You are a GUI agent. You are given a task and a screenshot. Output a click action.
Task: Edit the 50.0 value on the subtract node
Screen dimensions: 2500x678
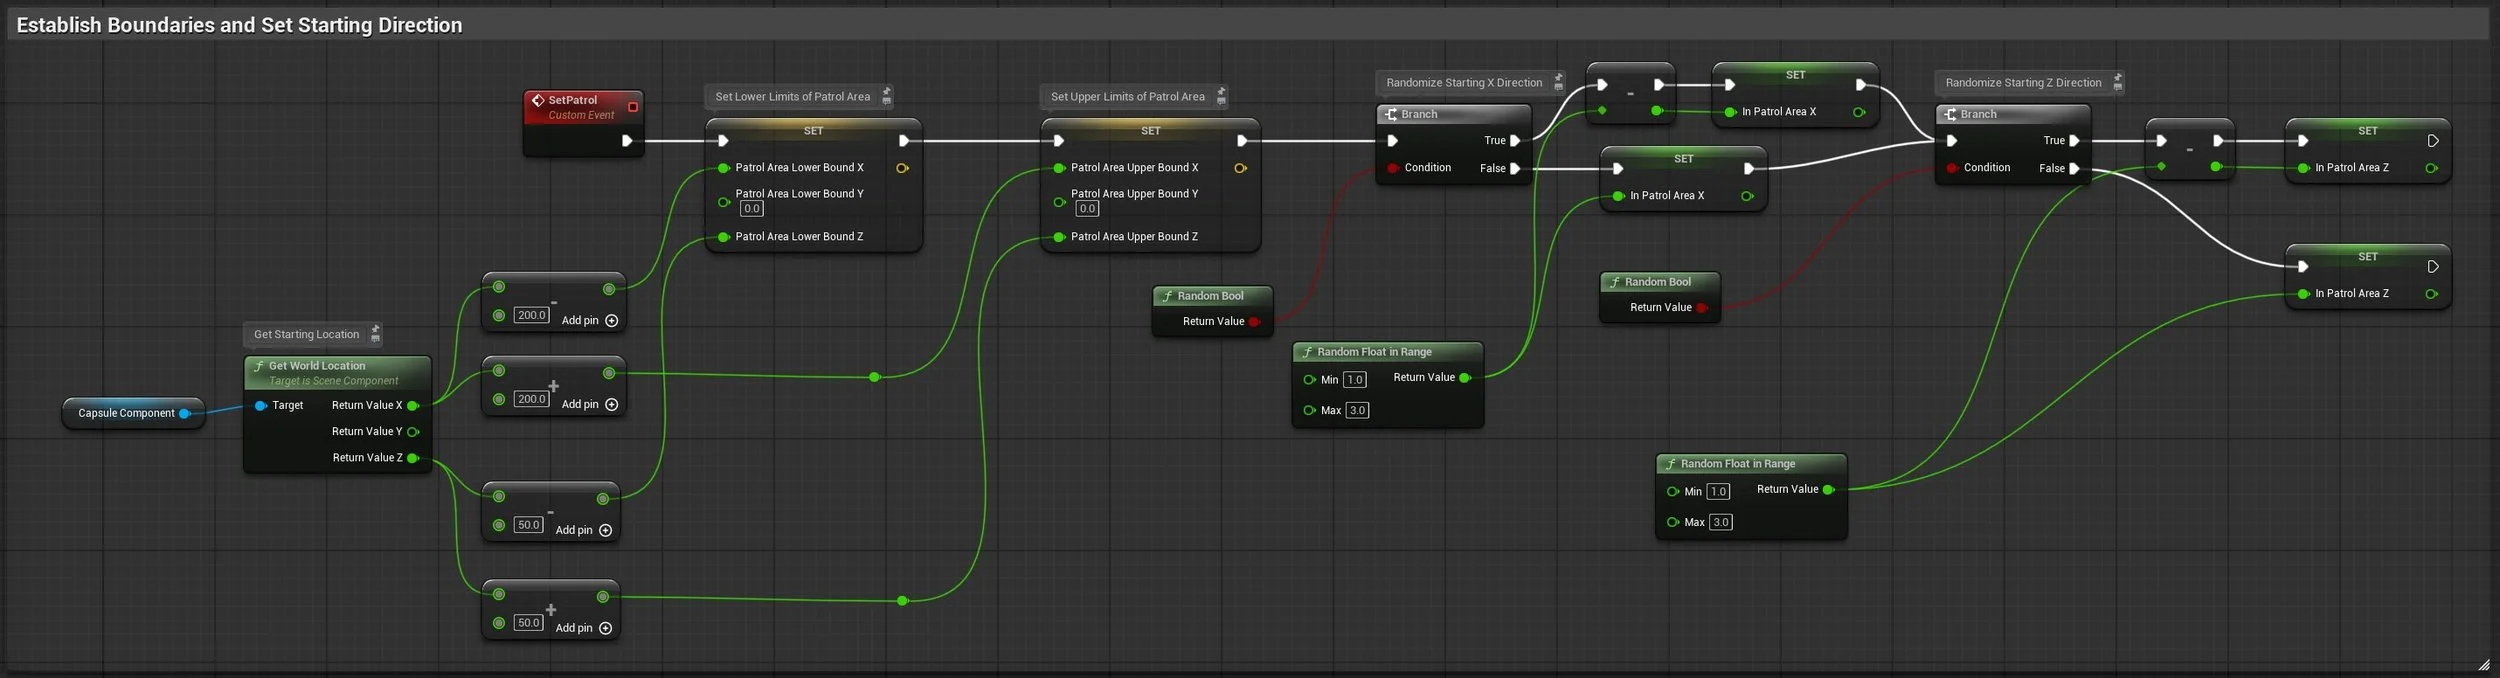[528, 525]
